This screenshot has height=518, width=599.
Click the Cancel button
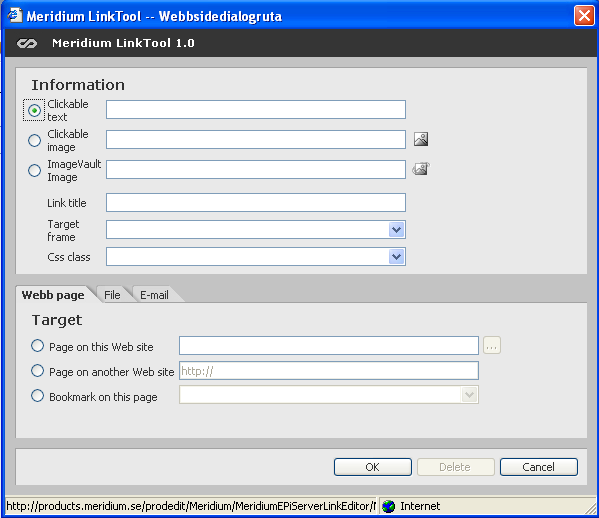[539, 467]
